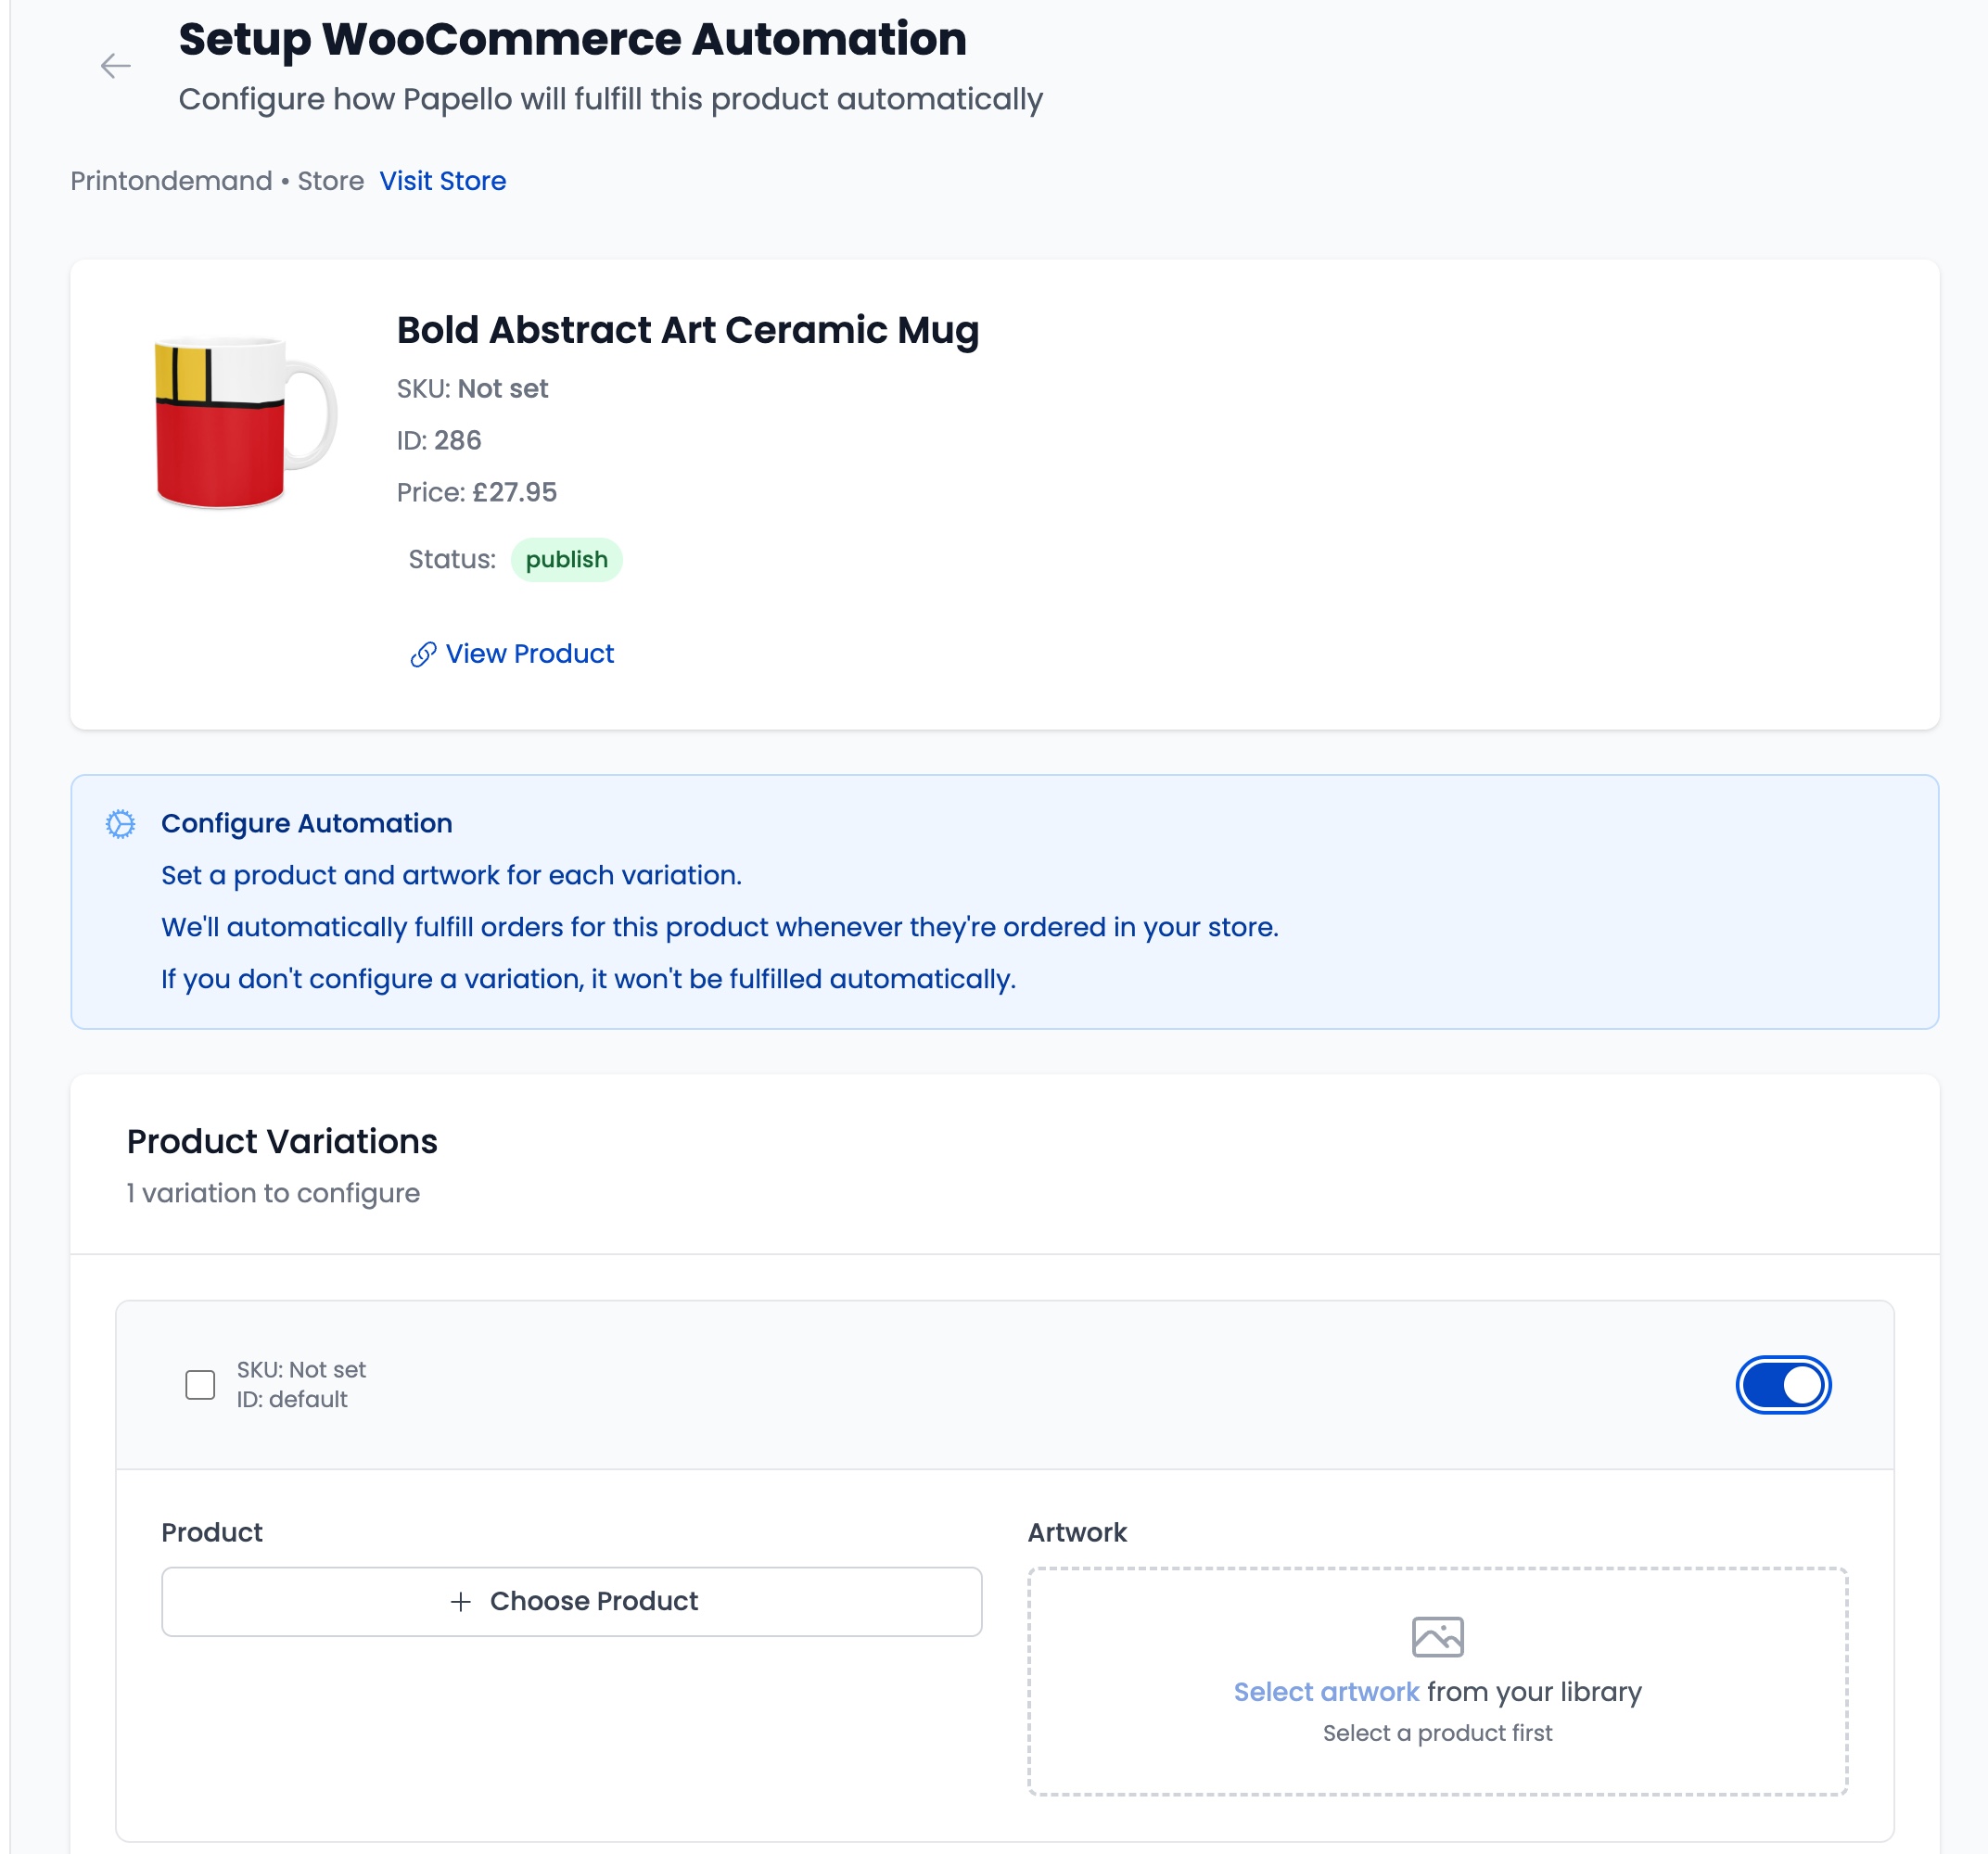This screenshot has width=1988, height=1854.
Task: Disable the variation automation toggle switch
Action: pos(1783,1385)
